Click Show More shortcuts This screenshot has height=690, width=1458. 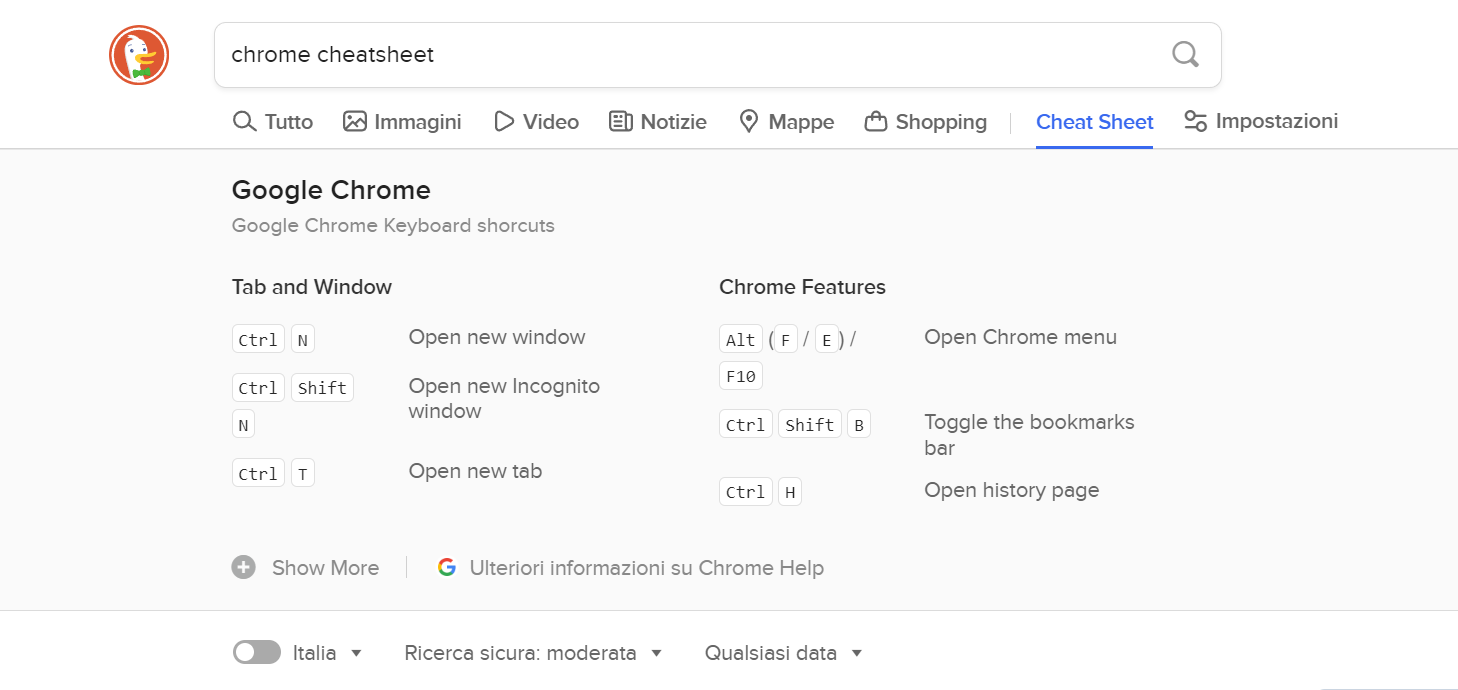(325, 566)
